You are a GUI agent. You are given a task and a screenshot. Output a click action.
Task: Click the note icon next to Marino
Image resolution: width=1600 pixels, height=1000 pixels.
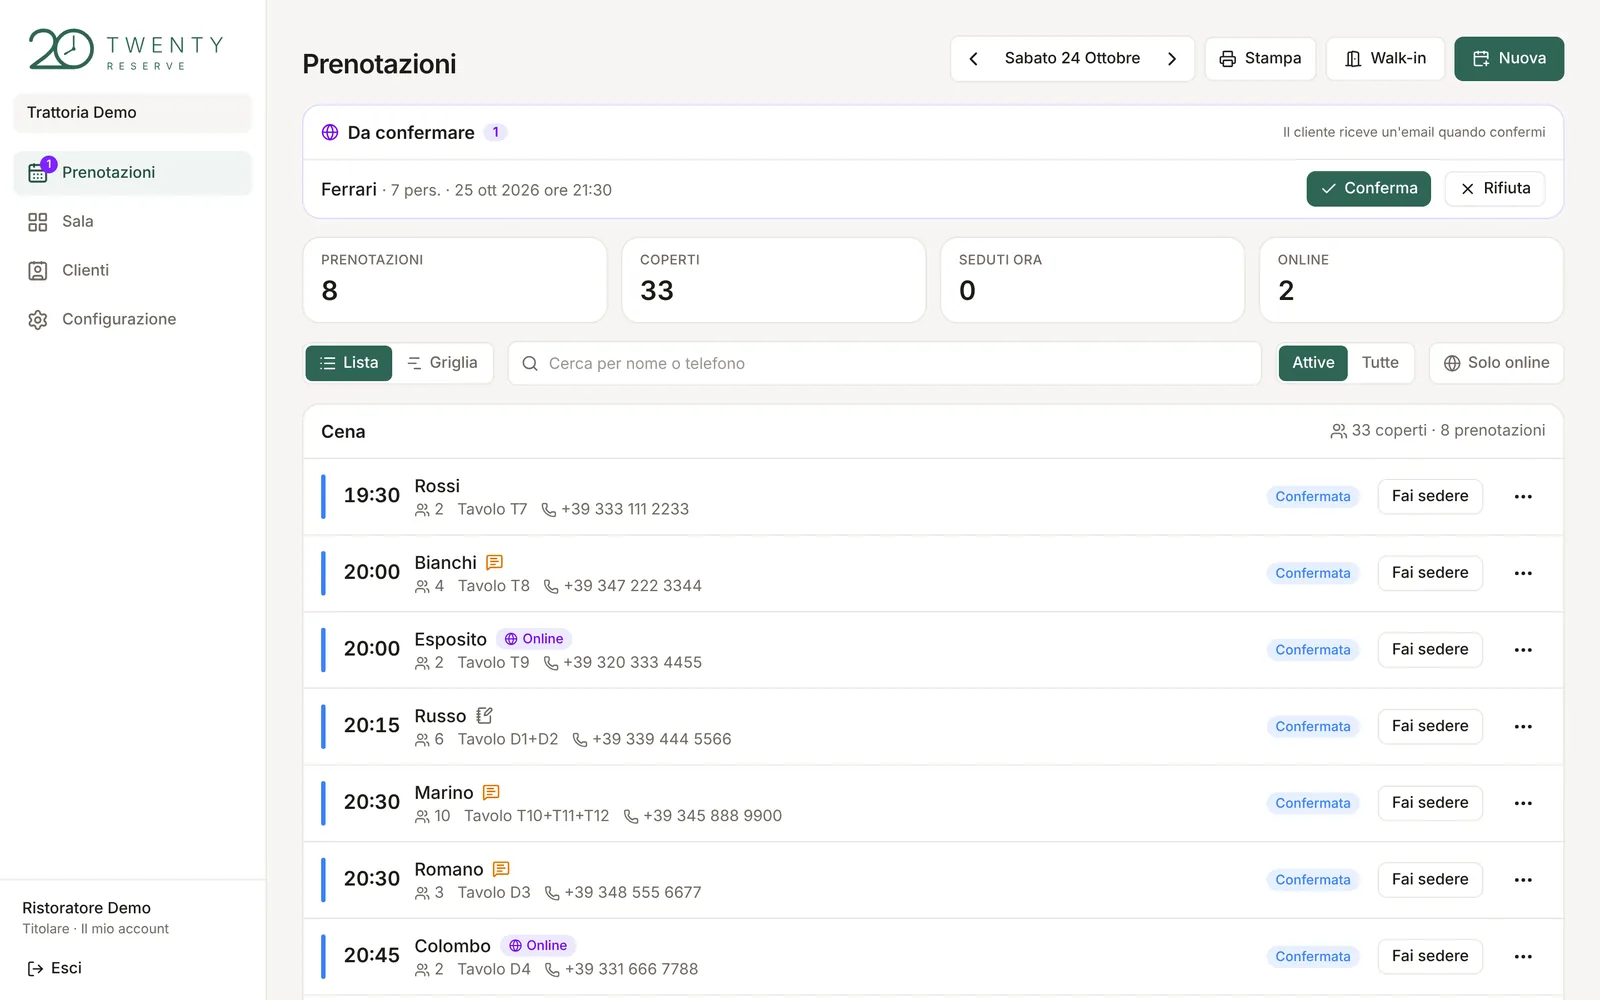[491, 793]
